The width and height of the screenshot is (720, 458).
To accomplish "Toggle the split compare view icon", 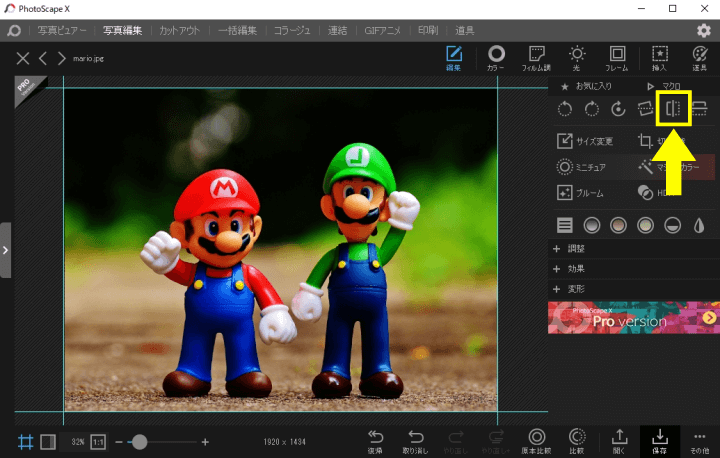I will click(48, 442).
